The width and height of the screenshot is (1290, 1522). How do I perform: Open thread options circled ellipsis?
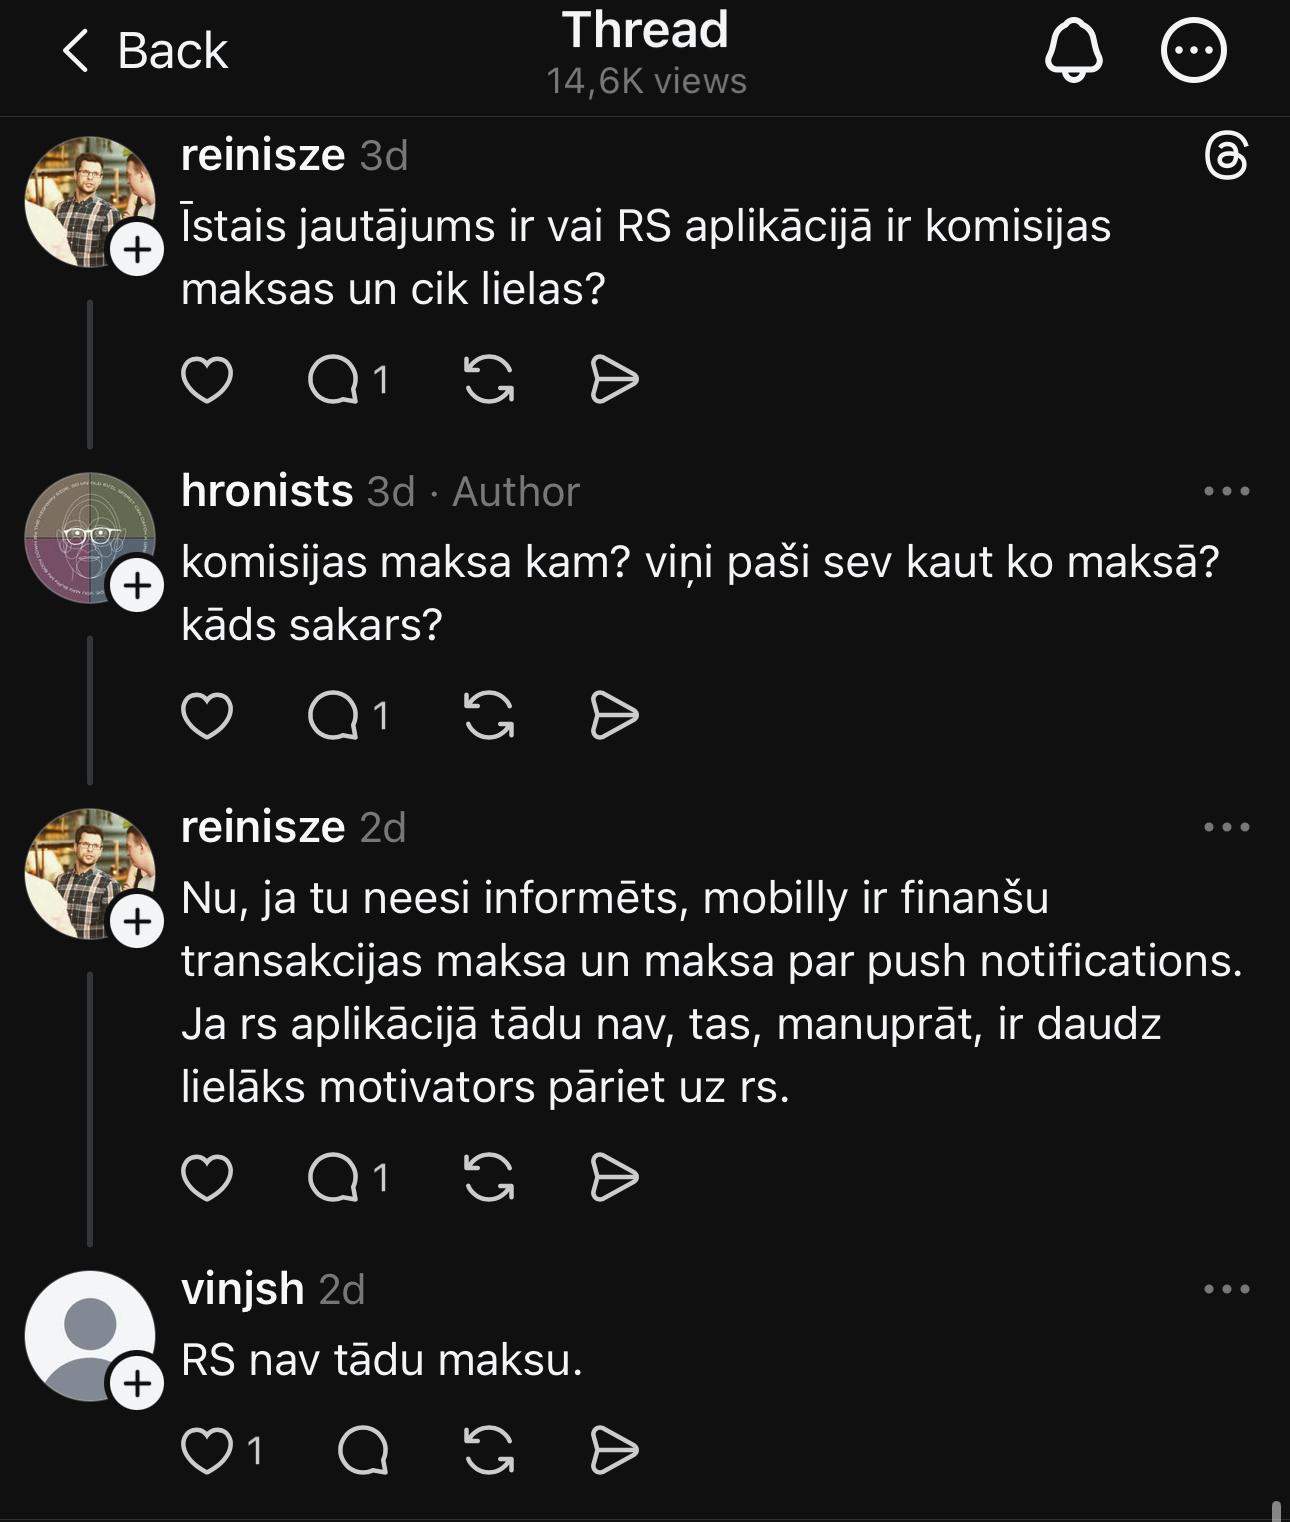tap(1193, 50)
